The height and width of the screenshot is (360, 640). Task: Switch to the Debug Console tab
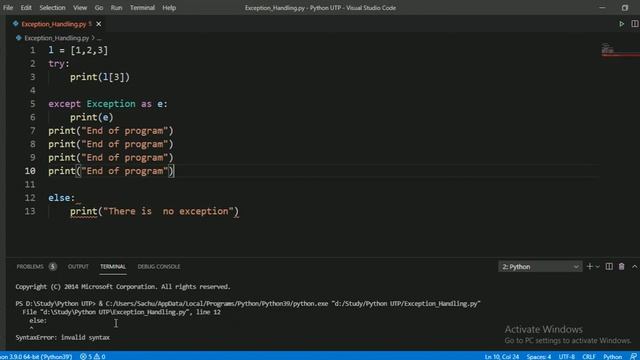pos(159,267)
